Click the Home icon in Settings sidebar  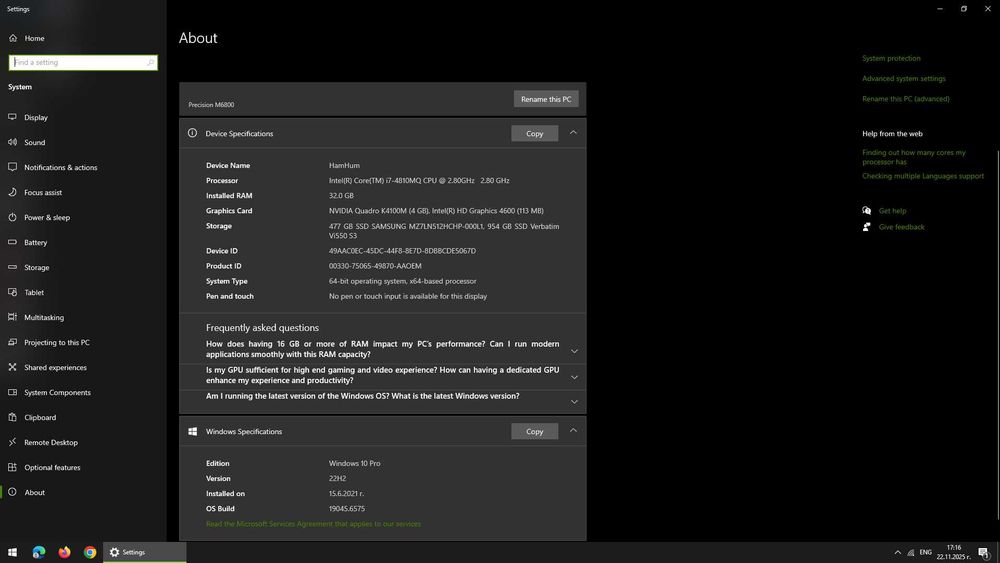13,38
